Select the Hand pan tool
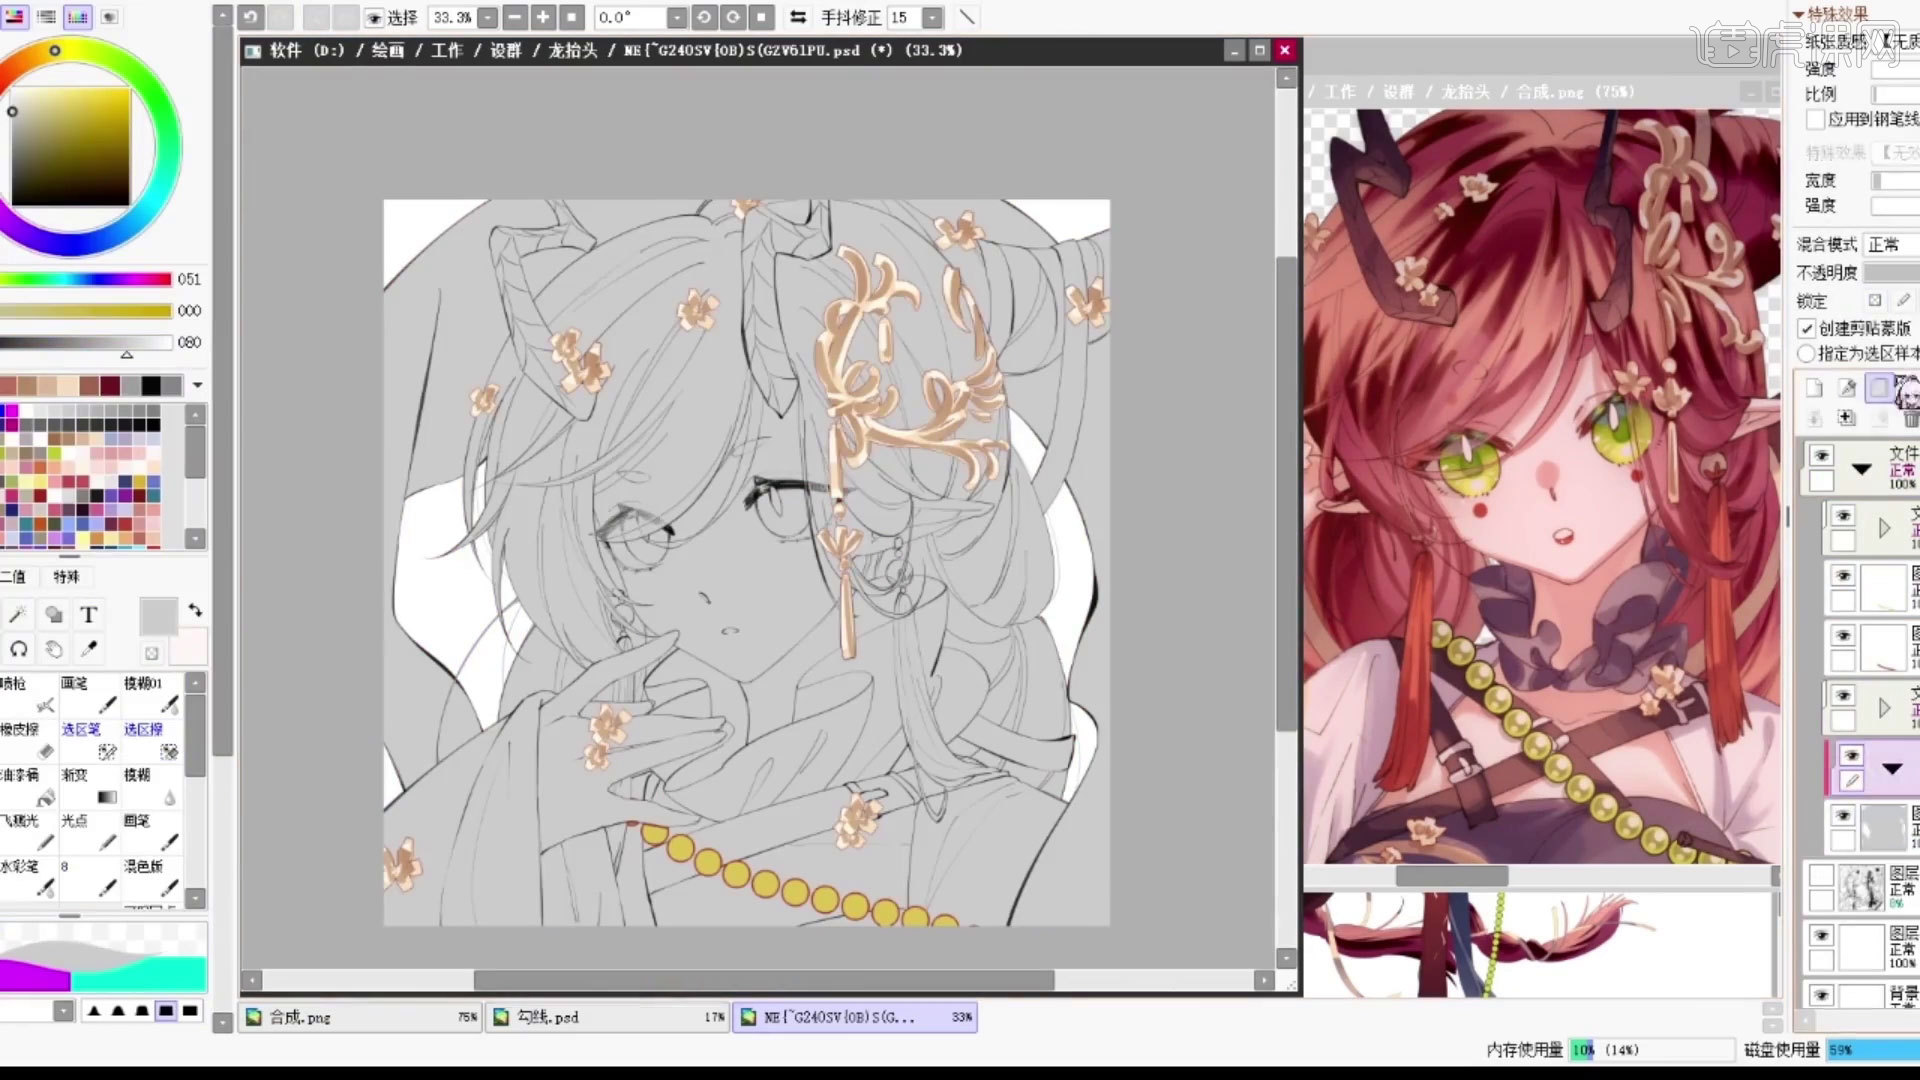Viewport: 1920px width, 1080px height. (x=54, y=649)
